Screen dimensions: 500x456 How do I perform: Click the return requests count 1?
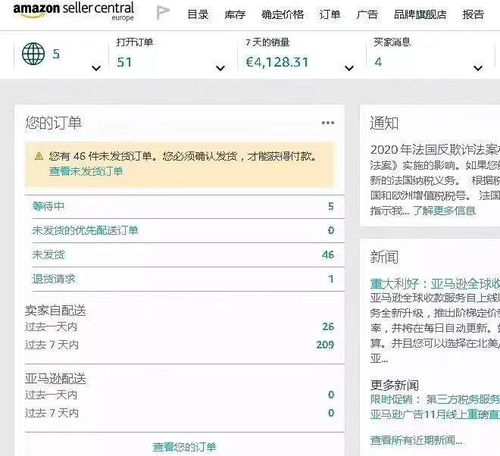click(x=331, y=279)
